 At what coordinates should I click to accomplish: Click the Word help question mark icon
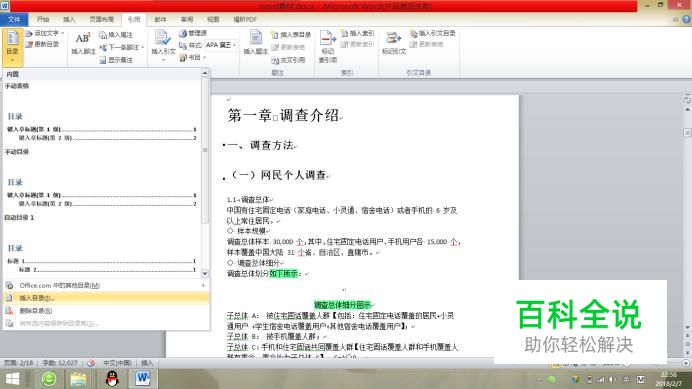tap(686, 19)
